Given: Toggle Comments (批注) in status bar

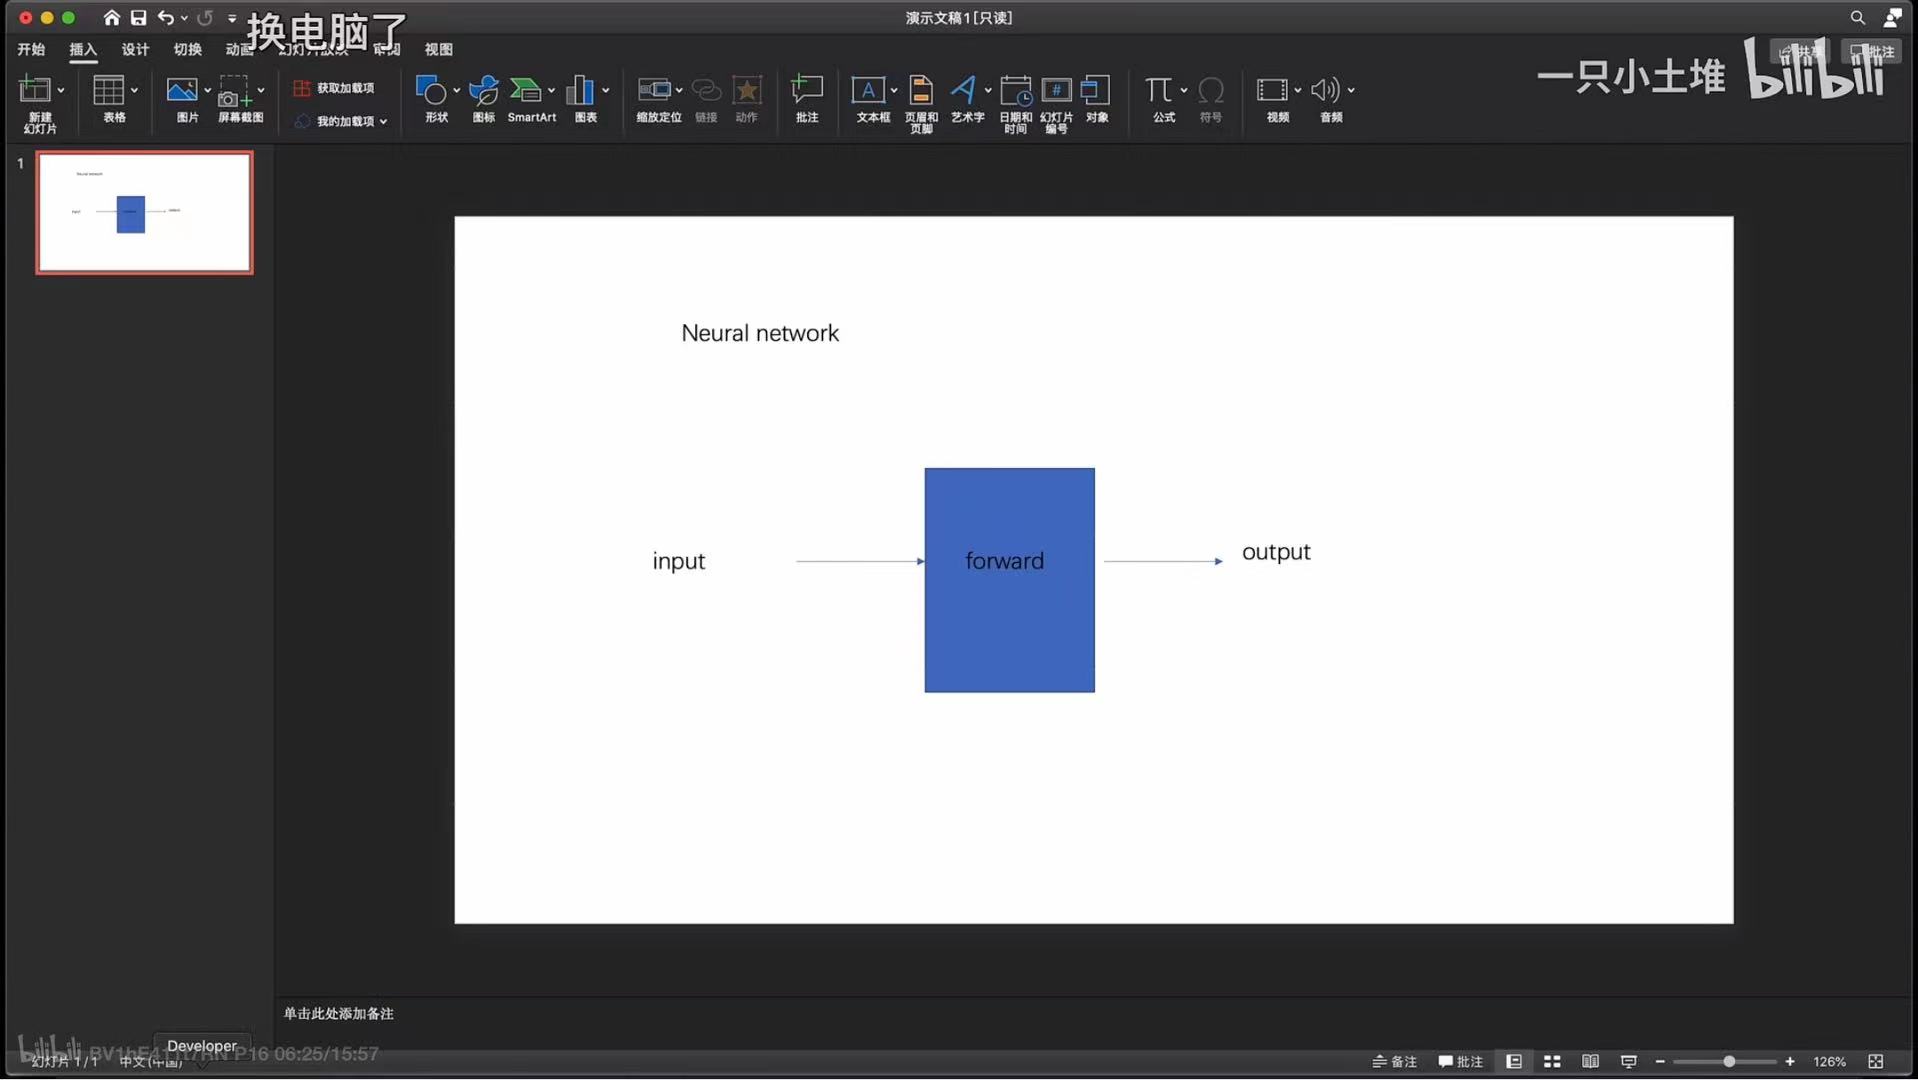Looking at the screenshot, I should (1461, 1061).
